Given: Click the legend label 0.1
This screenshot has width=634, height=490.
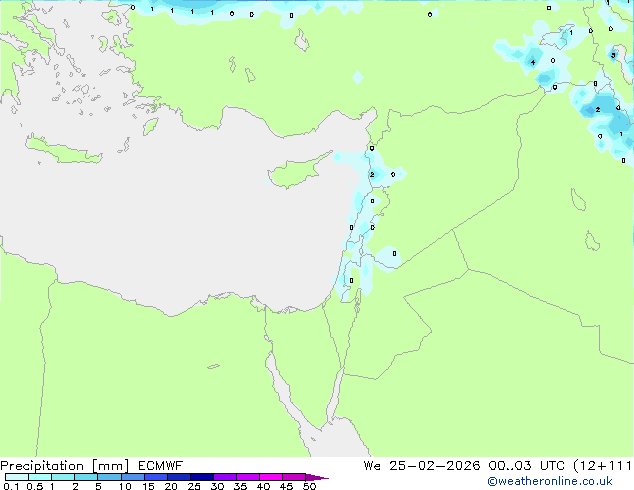Looking at the screenshot, I should pyautogui.click(x=11, y=486).
